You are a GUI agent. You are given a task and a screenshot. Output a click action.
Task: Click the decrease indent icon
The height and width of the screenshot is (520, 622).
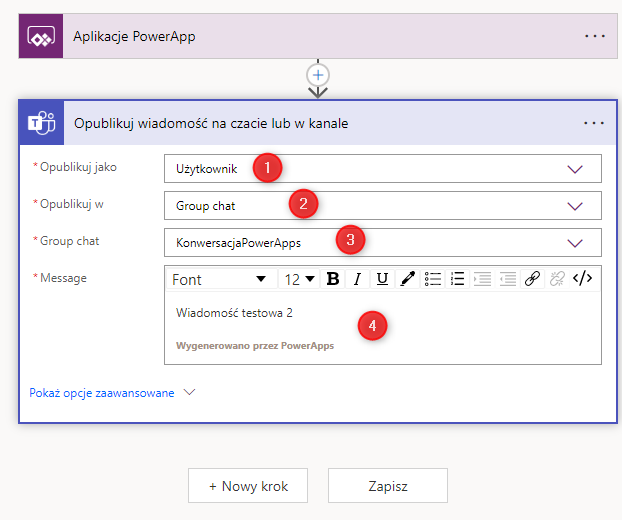pos(483,279)
